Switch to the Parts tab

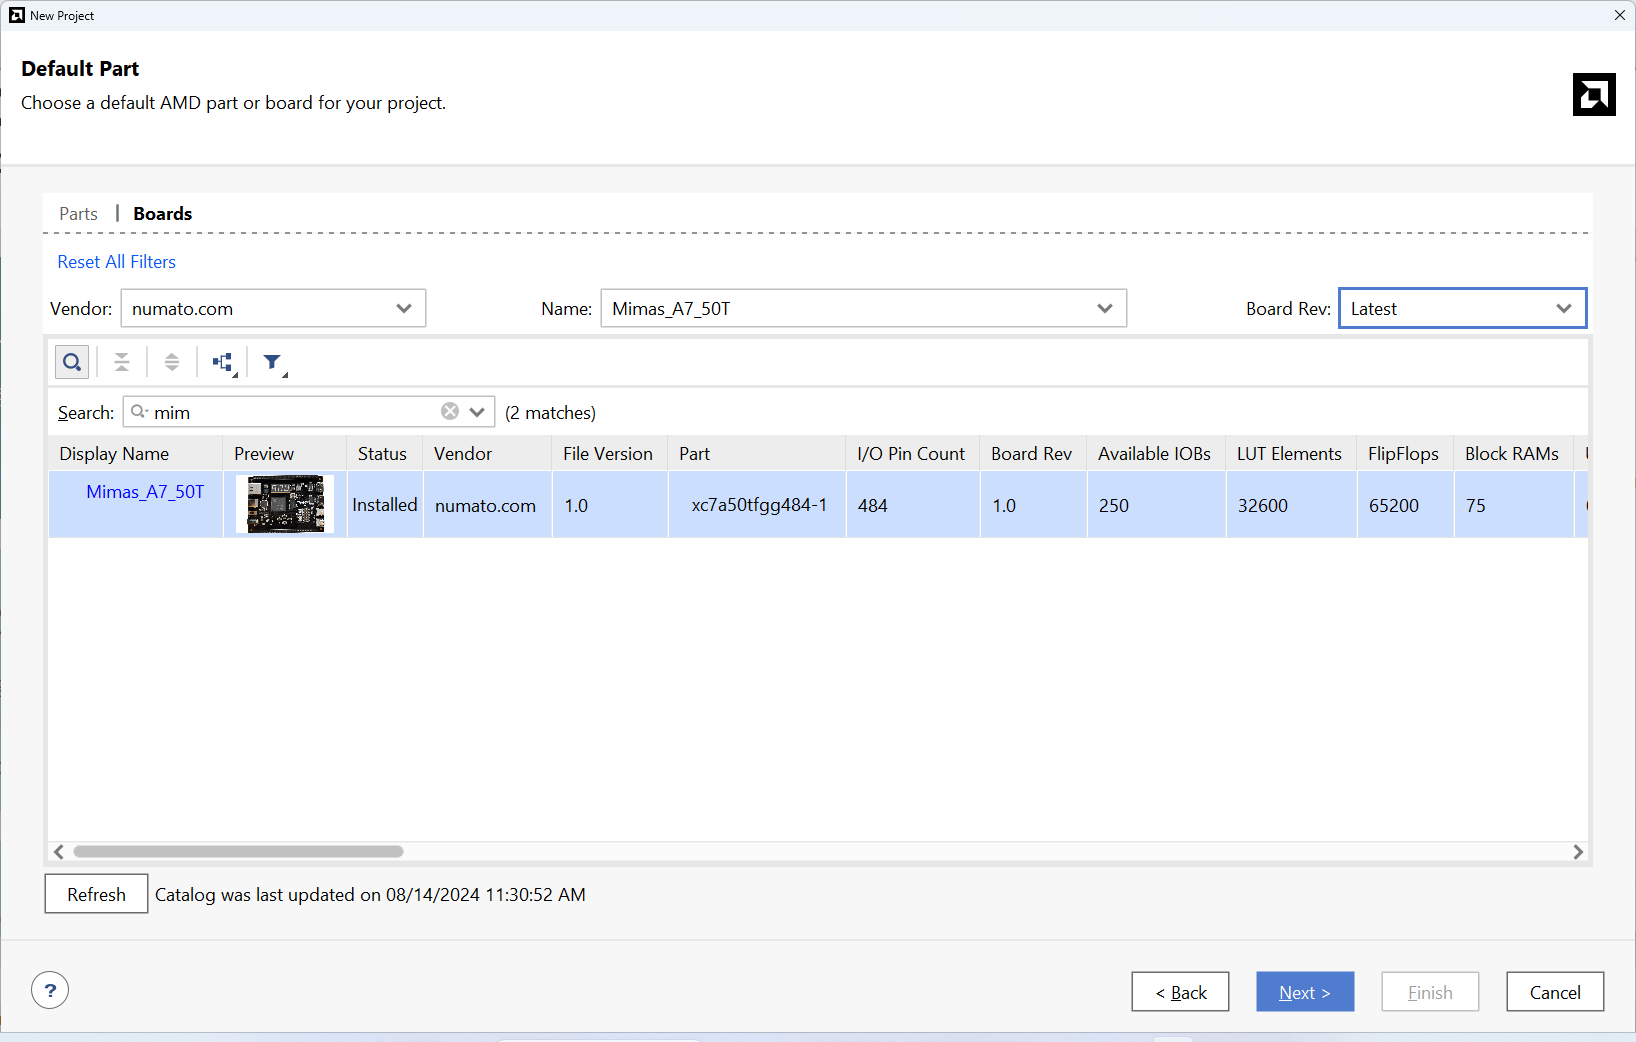78,214
